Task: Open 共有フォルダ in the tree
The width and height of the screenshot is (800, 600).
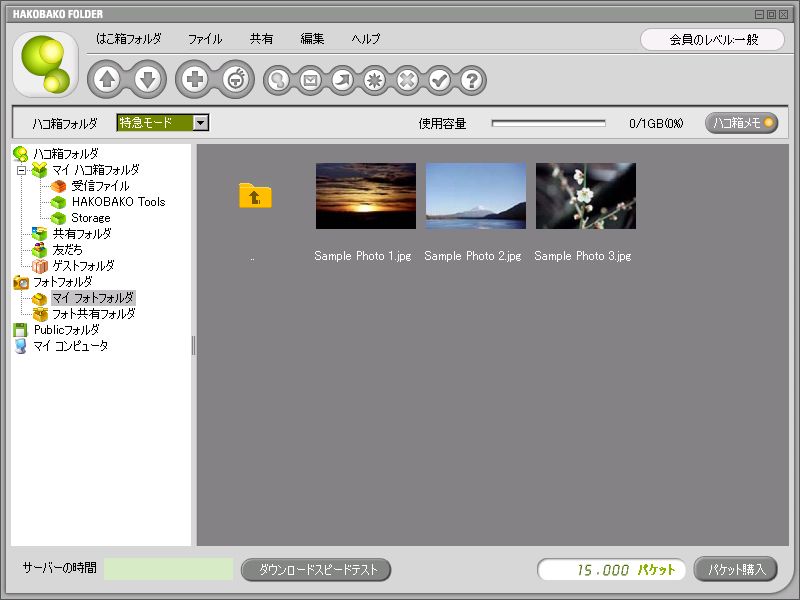Action: (x=82, y=234)
